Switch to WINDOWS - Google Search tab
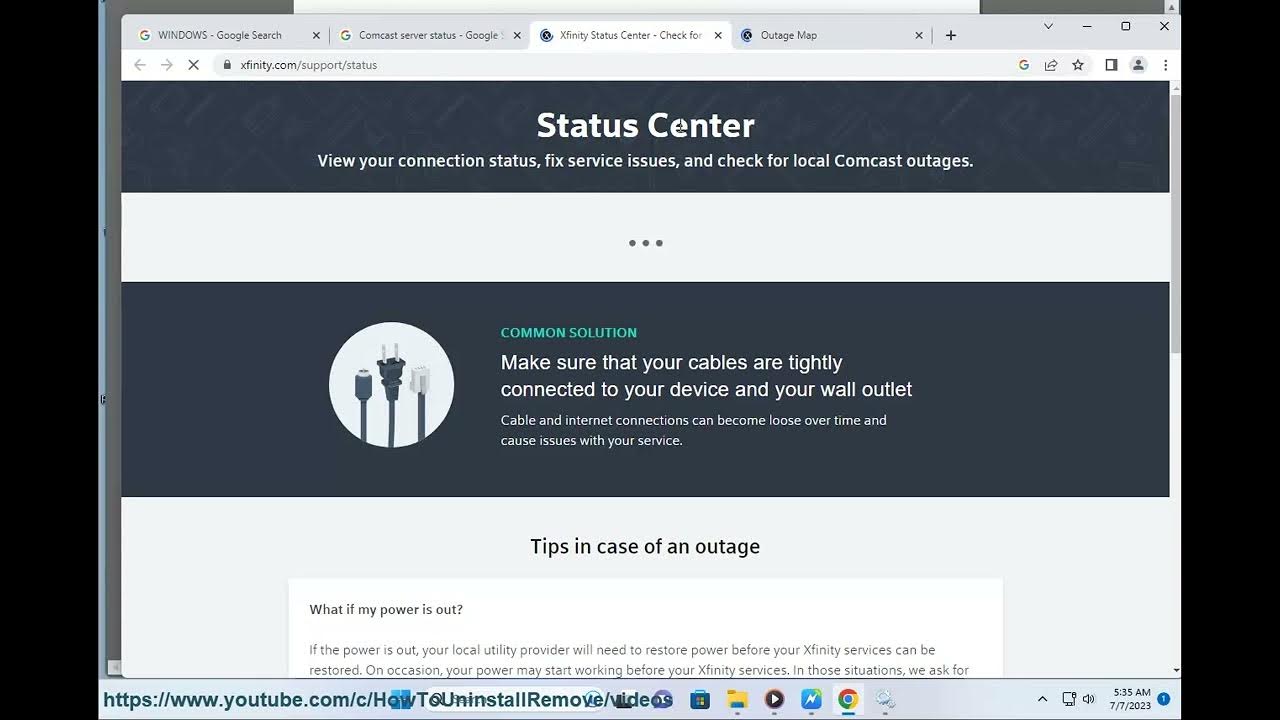Image resolution: width=1280 pixels, height=720 pixels. [x=228, y=35]
